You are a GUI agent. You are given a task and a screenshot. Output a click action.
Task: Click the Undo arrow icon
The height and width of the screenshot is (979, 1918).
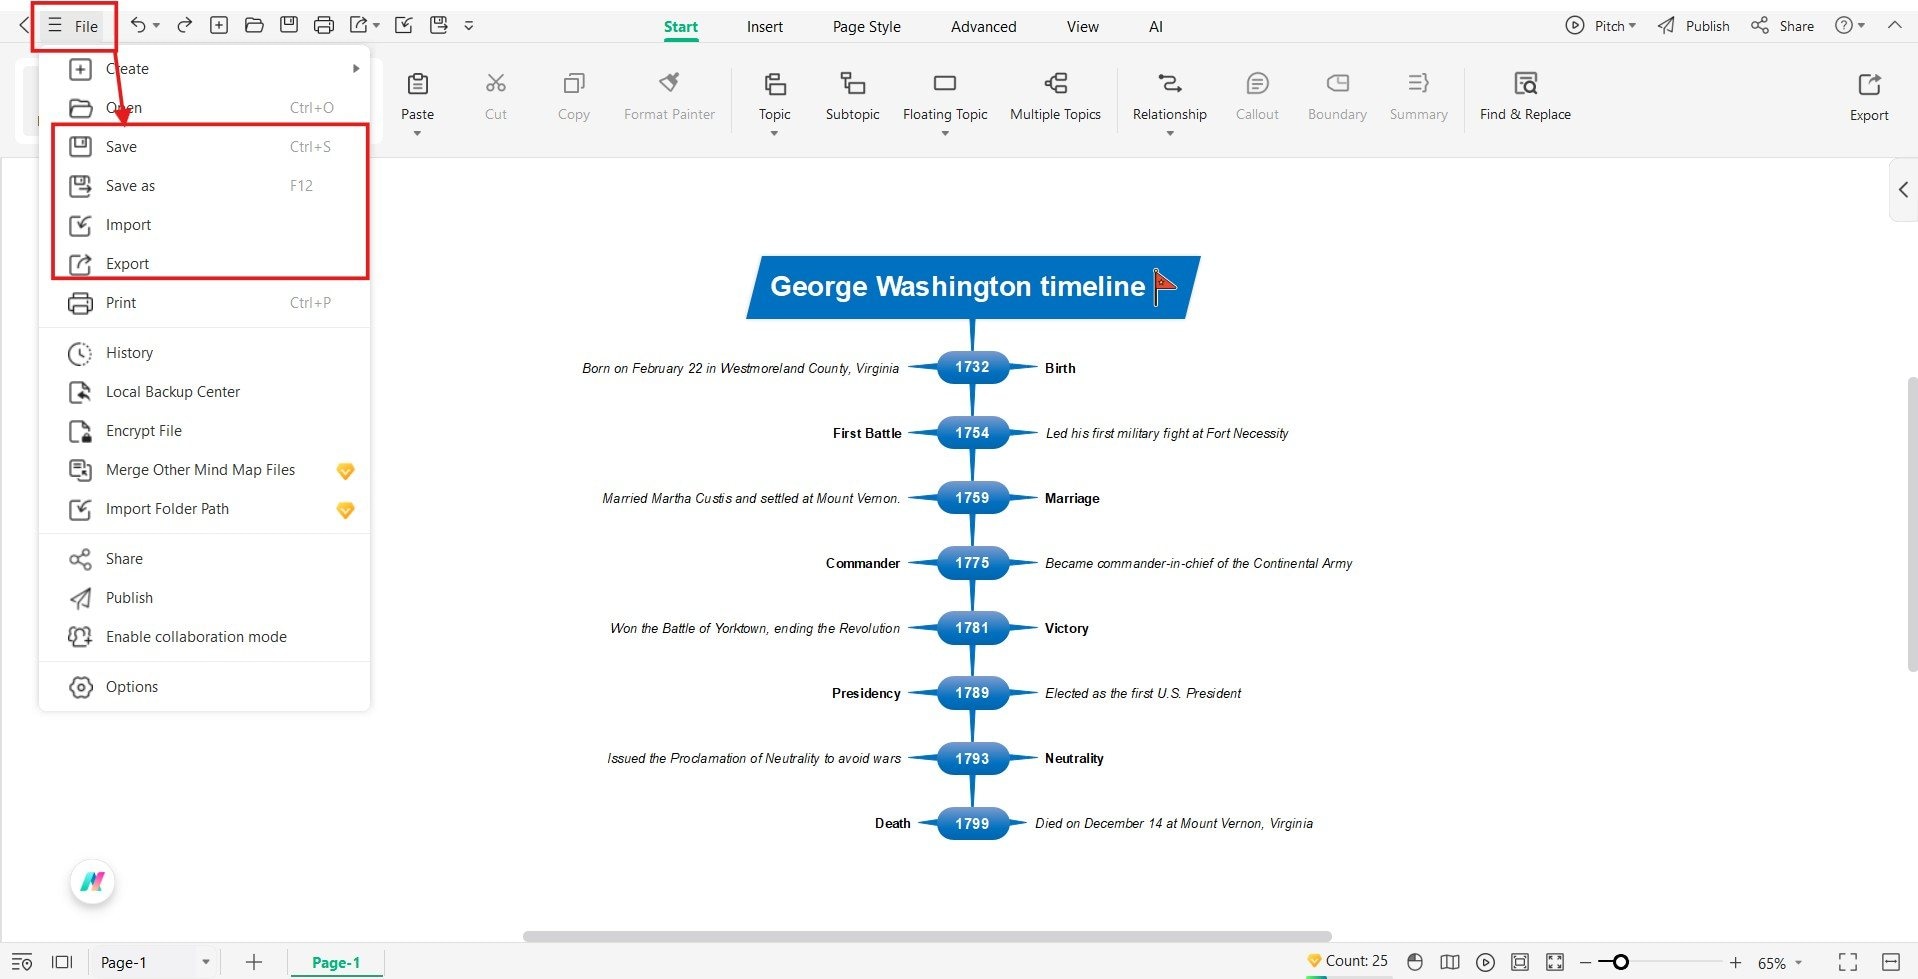pyautogui.click(x=139, y=25)
